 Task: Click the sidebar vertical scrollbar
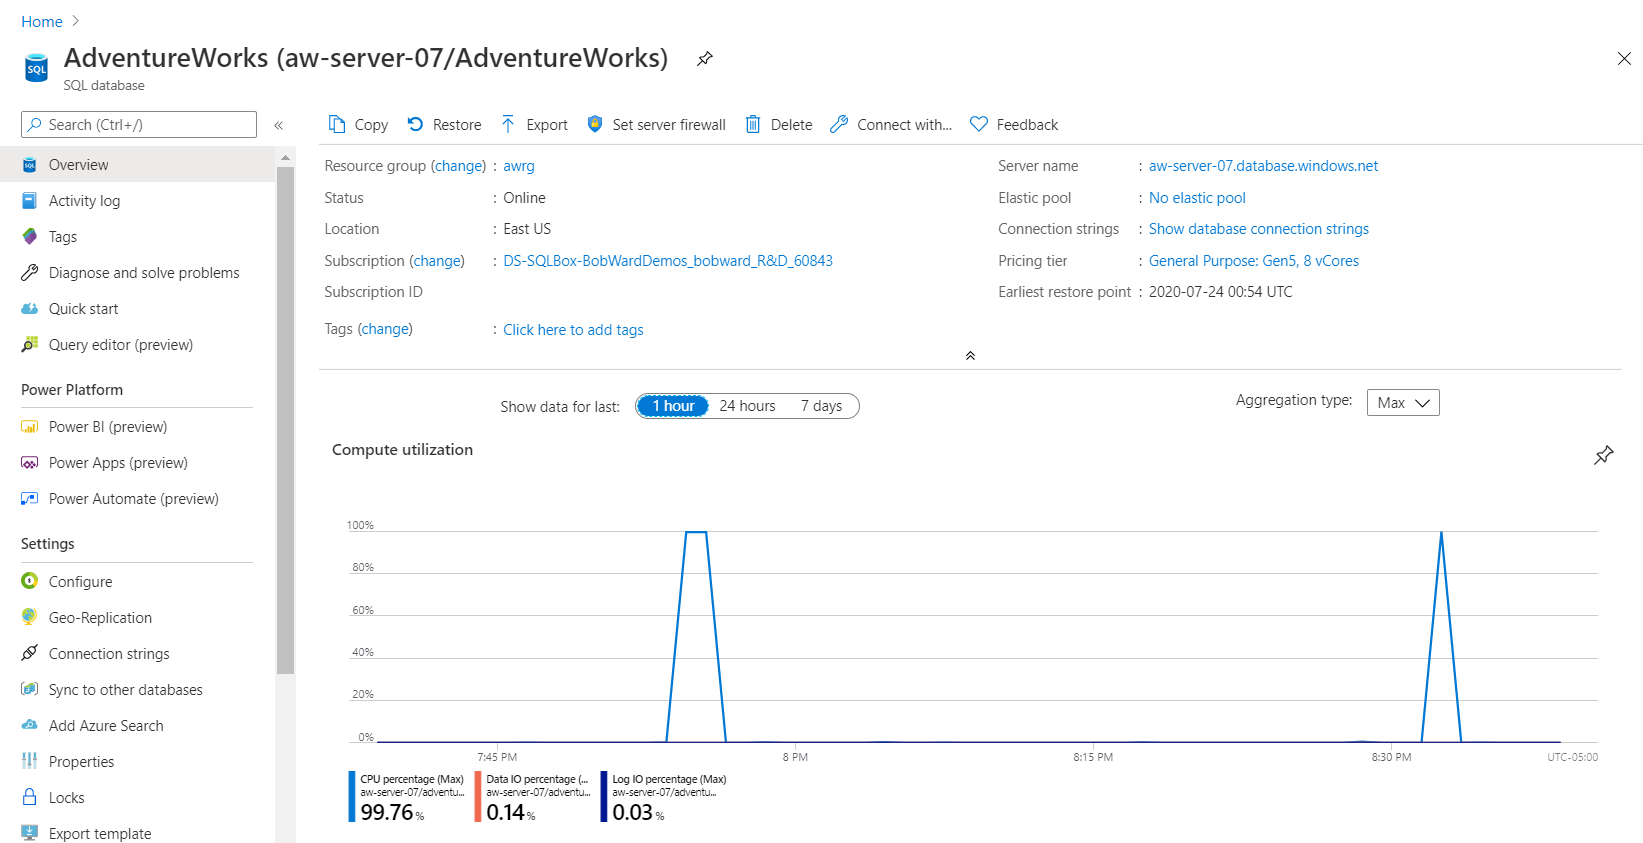pyautogui.click(x=286, y=420)
